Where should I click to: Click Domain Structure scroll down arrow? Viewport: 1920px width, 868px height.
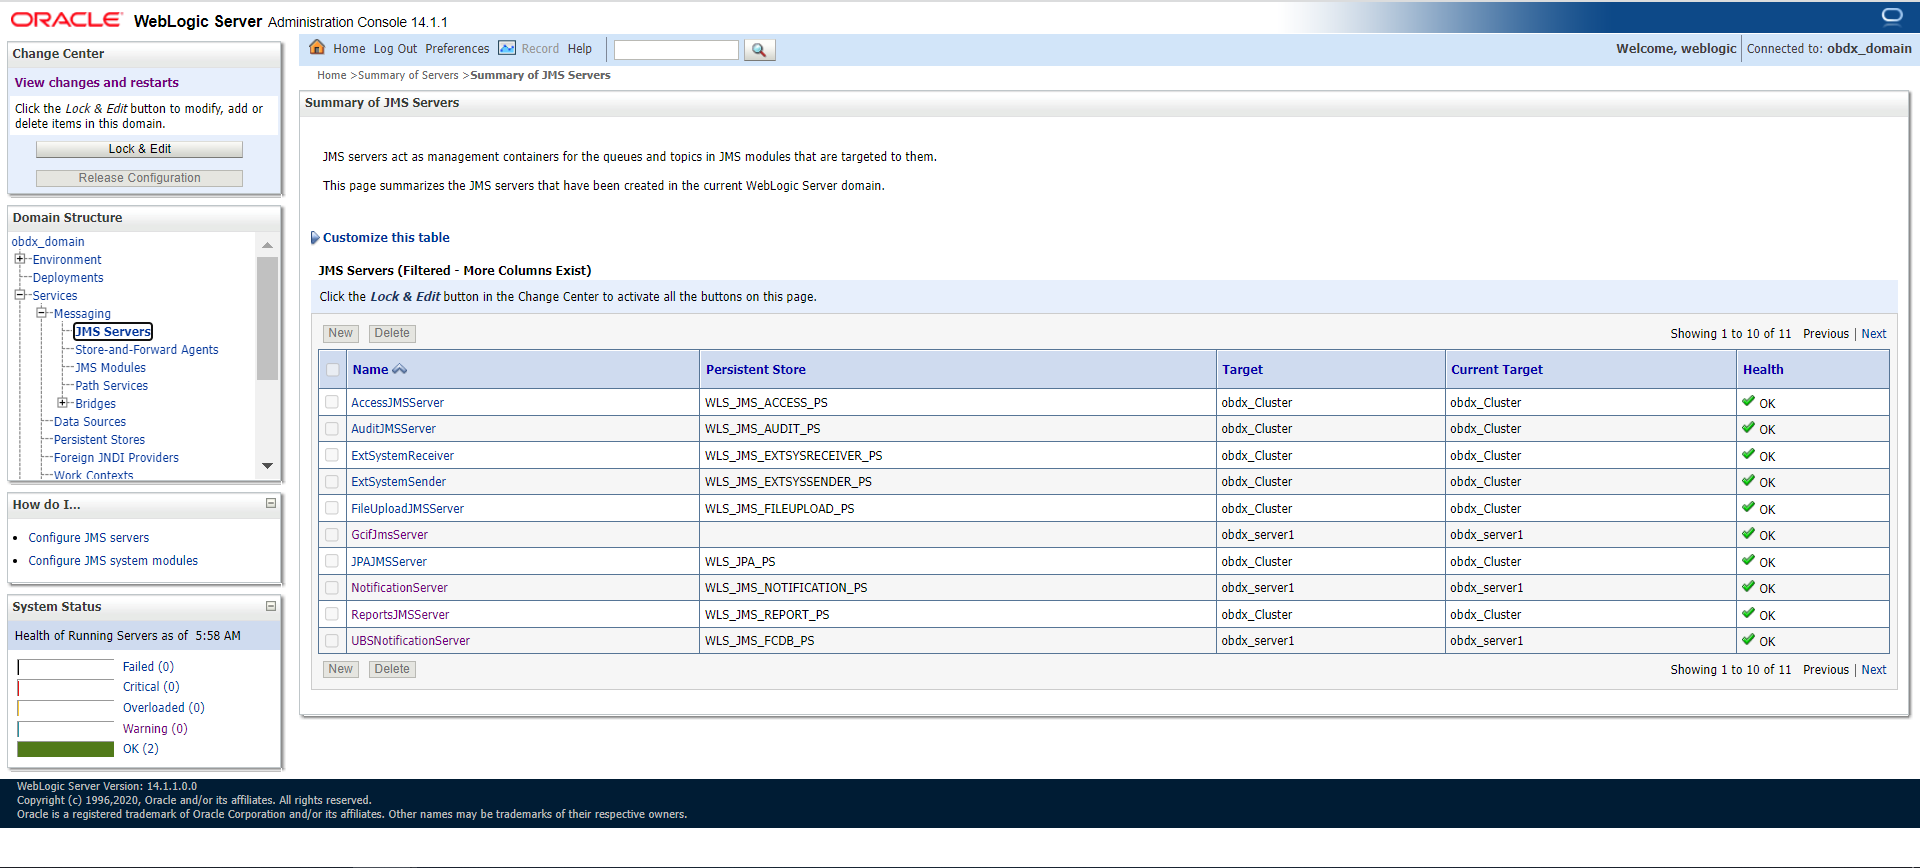click(x=267, y=466)
